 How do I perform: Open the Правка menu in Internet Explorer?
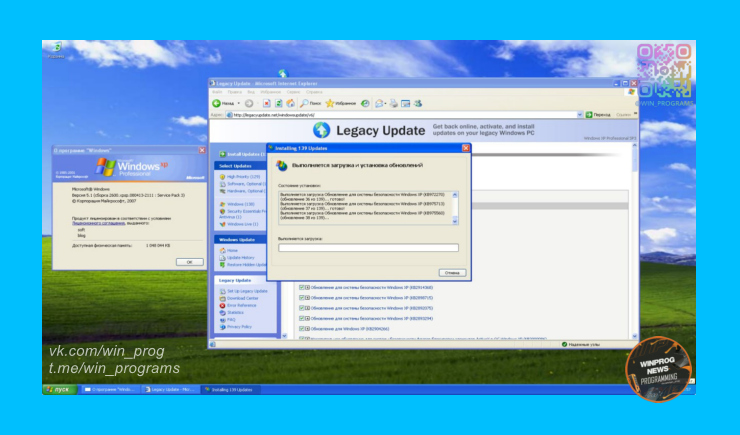(235, 92)
